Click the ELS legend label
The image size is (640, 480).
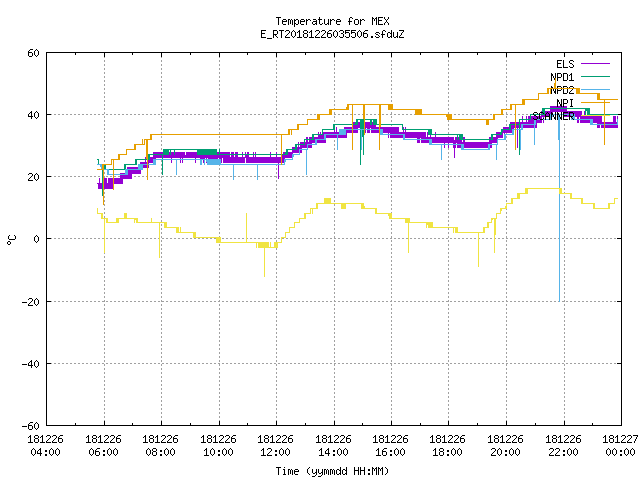[x=565, y=64]
